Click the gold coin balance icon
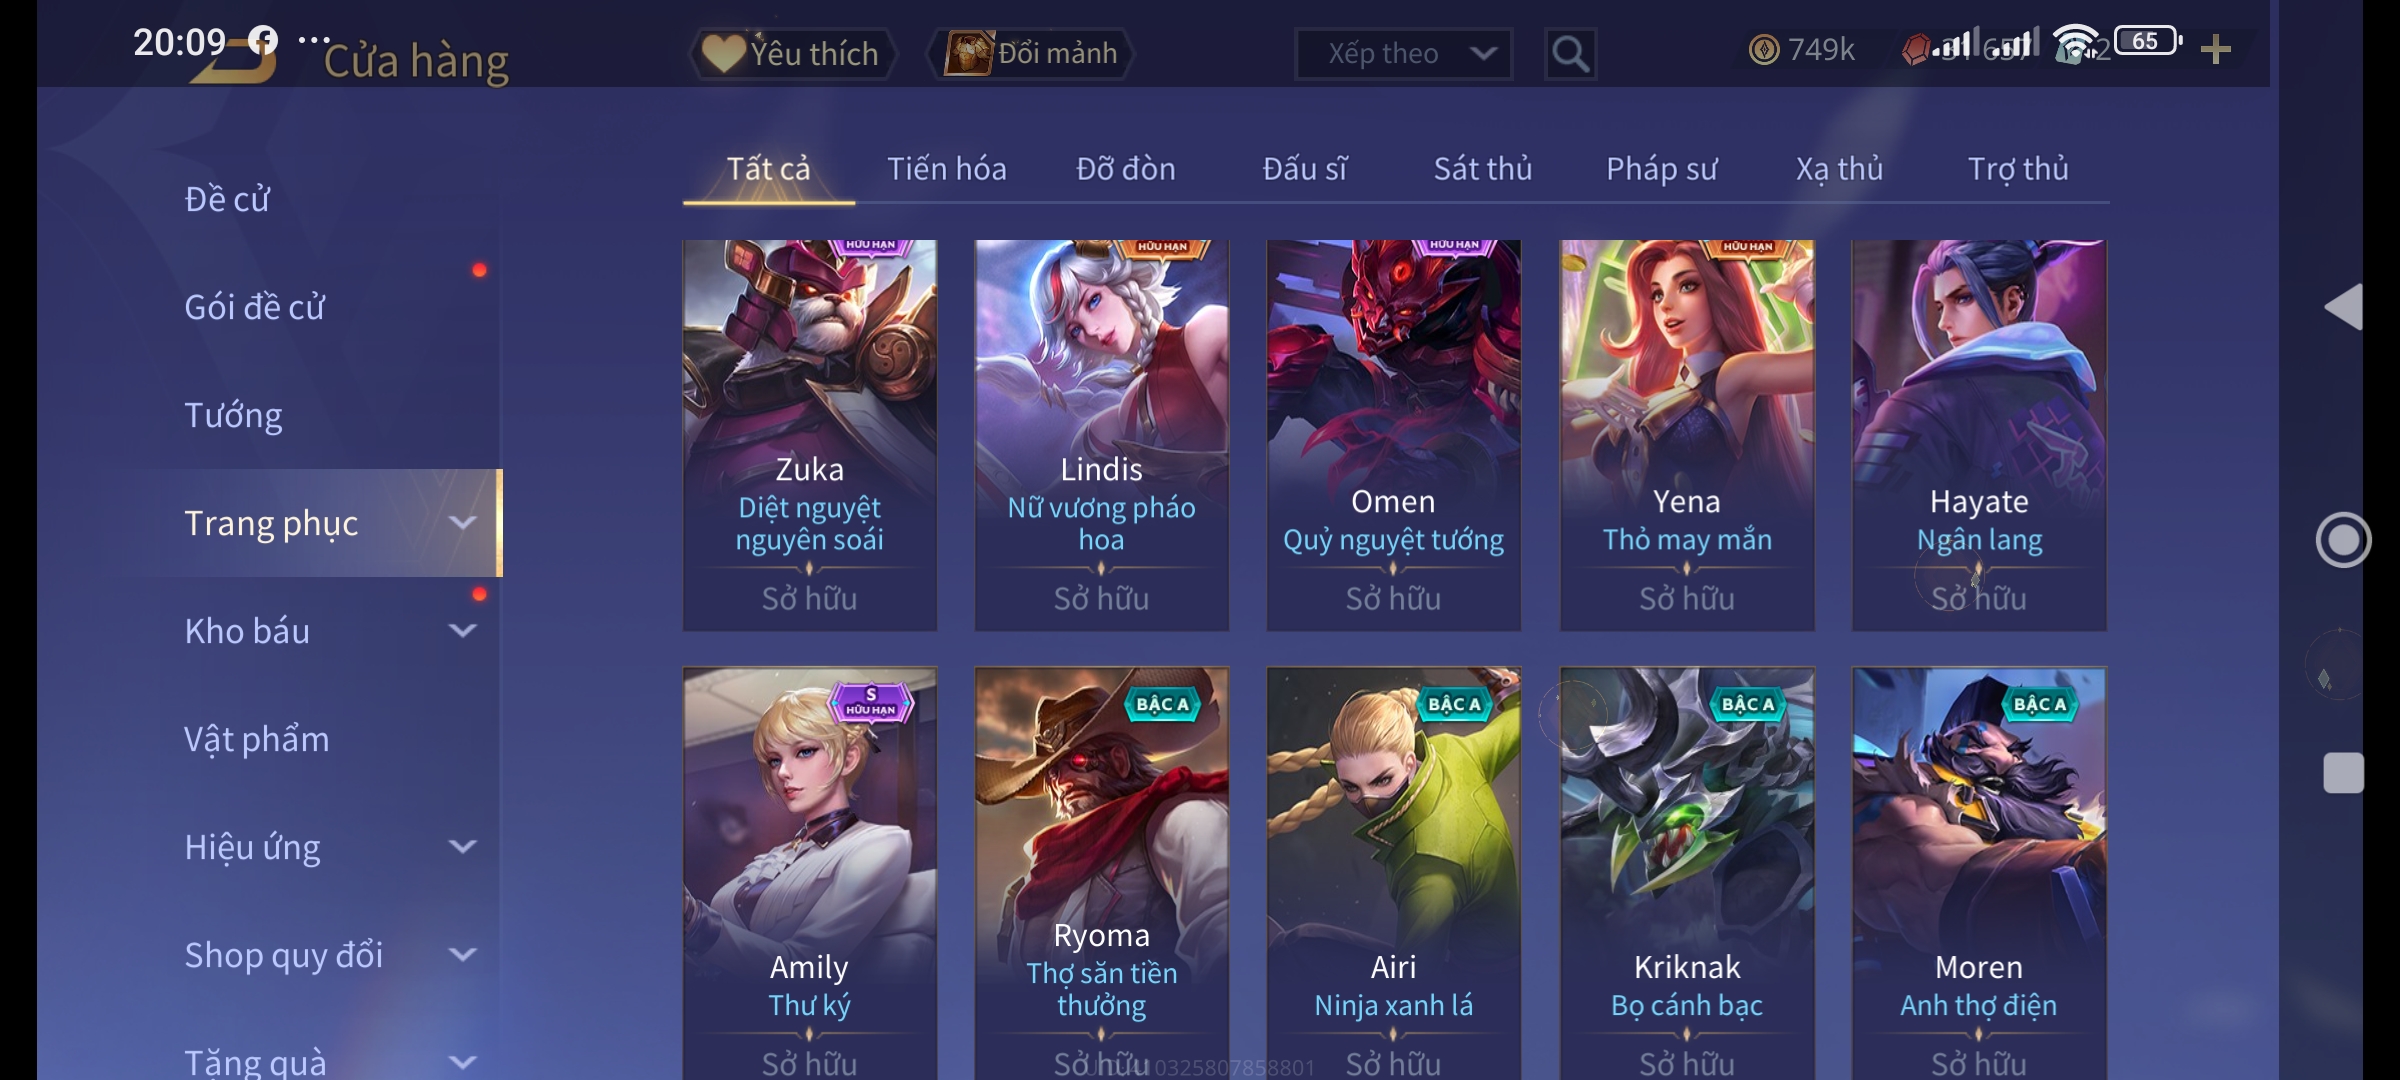Screen dimensions: 2400x1080 [1764, 49]
